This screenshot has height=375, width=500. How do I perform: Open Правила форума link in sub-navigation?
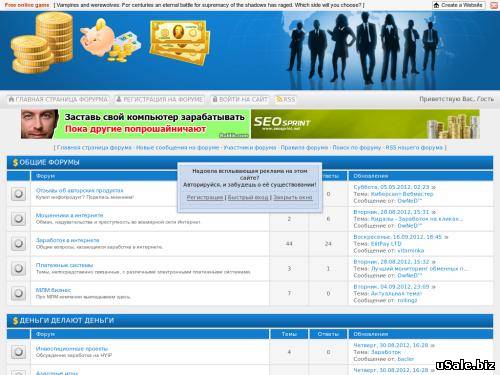click(304, 147)
